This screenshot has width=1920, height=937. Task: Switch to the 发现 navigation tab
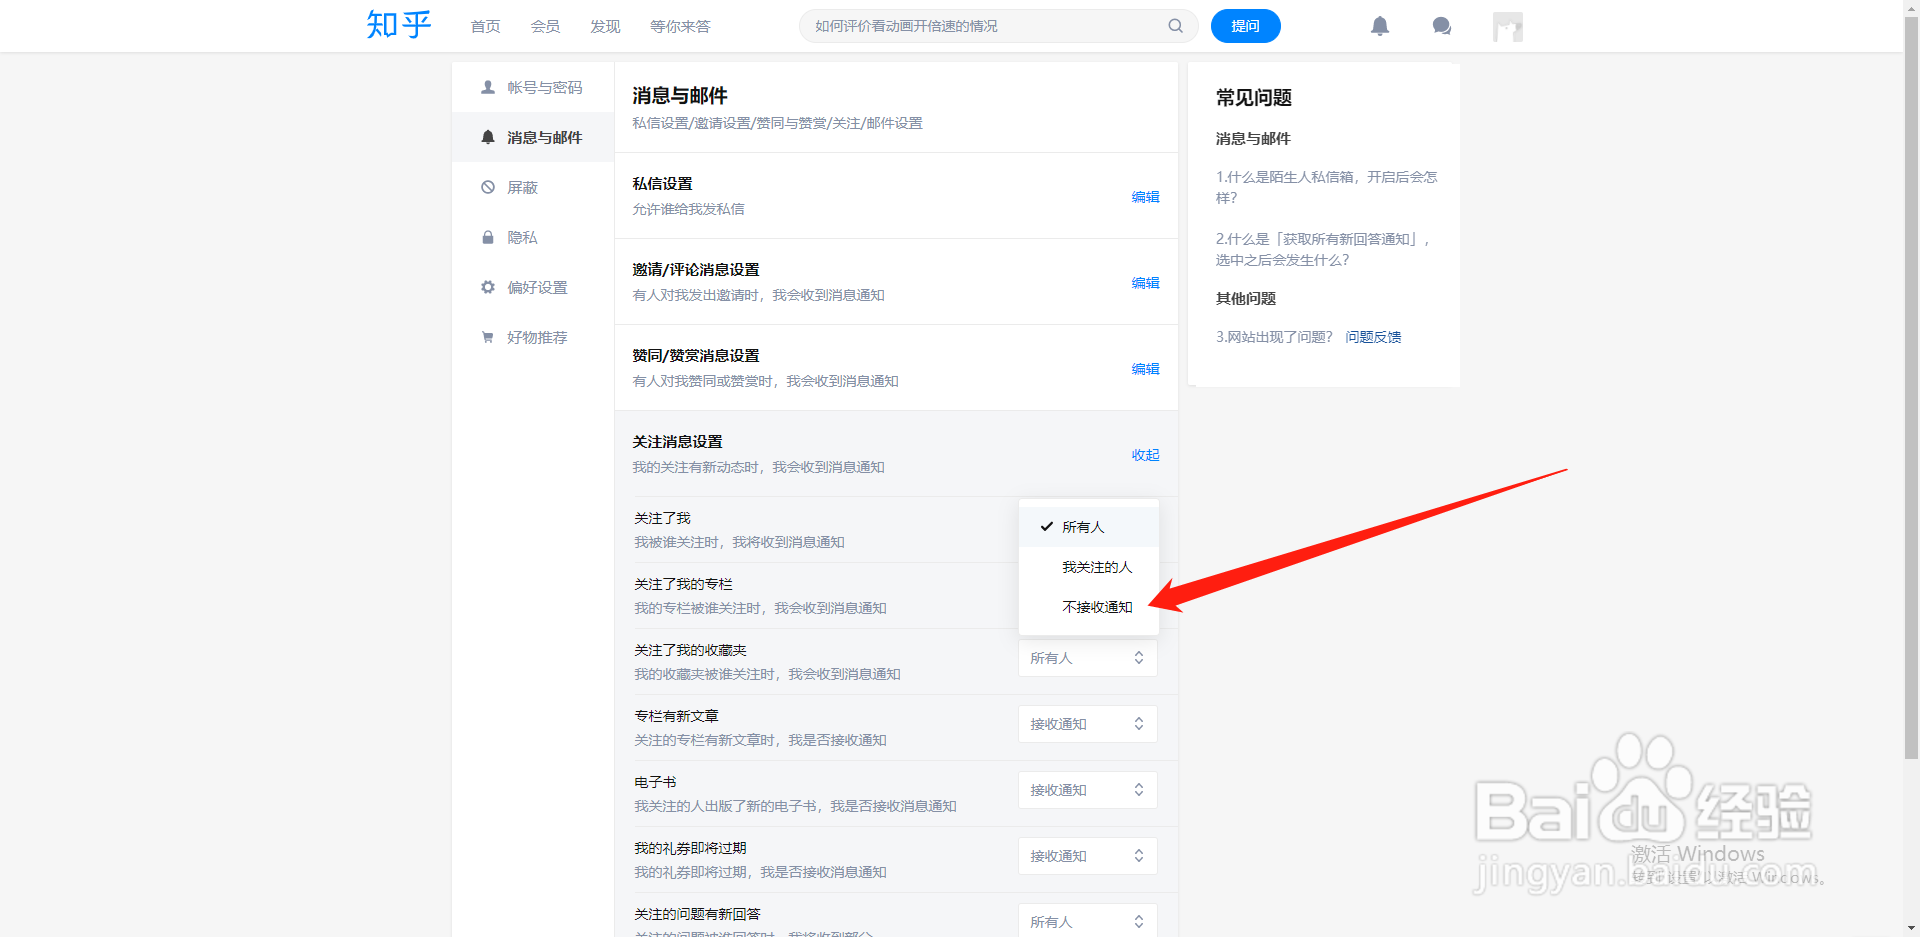[604, 26]
